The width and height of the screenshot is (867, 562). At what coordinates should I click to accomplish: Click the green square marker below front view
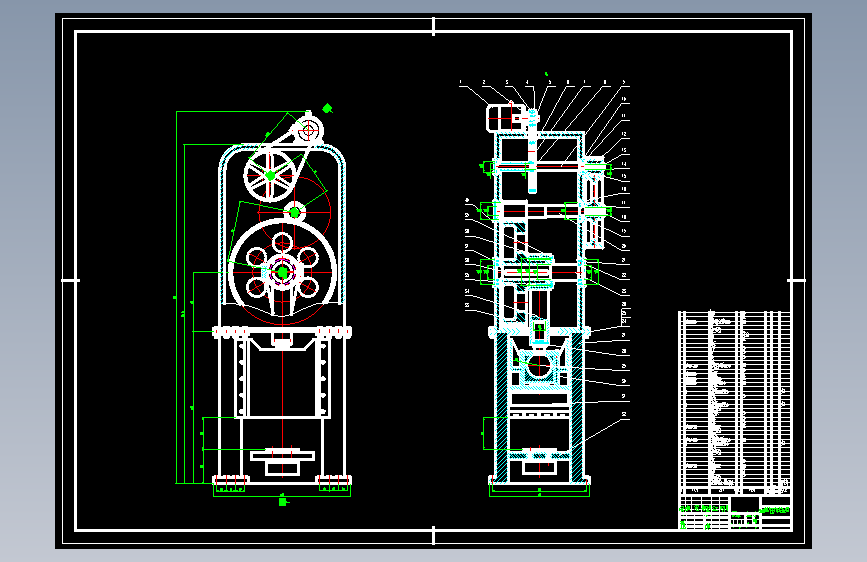click(283, 502)
